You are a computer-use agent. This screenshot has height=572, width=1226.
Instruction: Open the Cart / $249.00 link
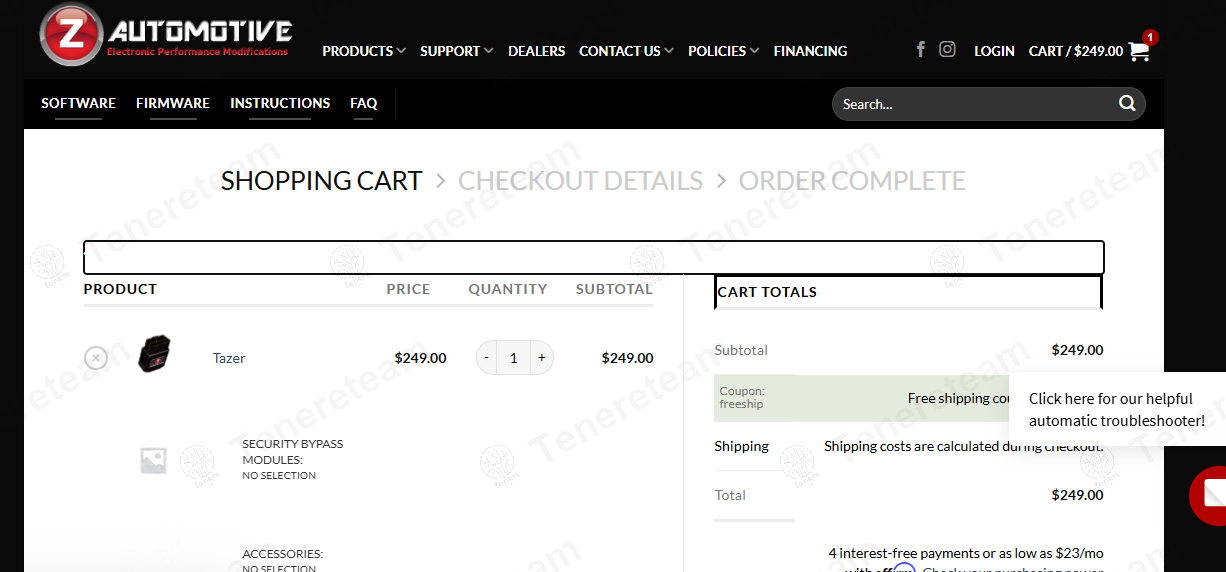[x=1076, y=51]
